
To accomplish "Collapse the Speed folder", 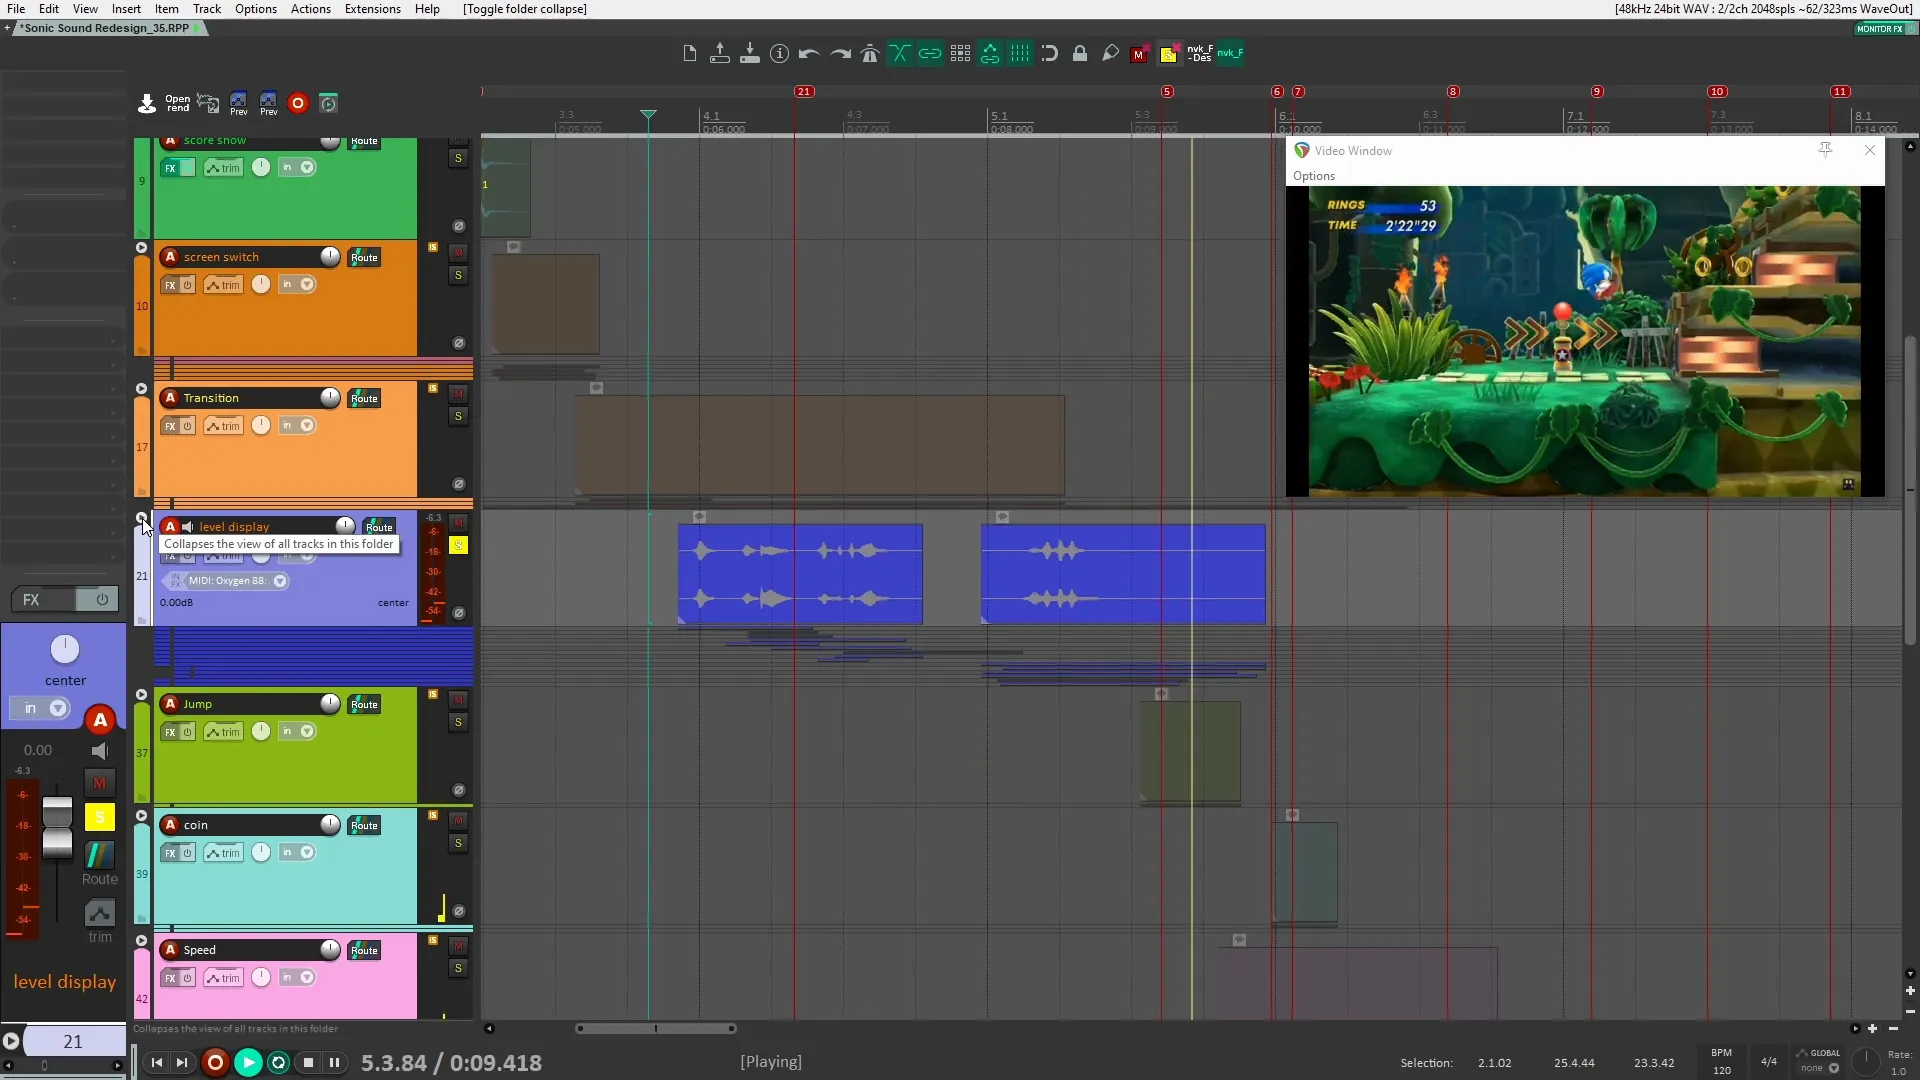I will point(141,941).
